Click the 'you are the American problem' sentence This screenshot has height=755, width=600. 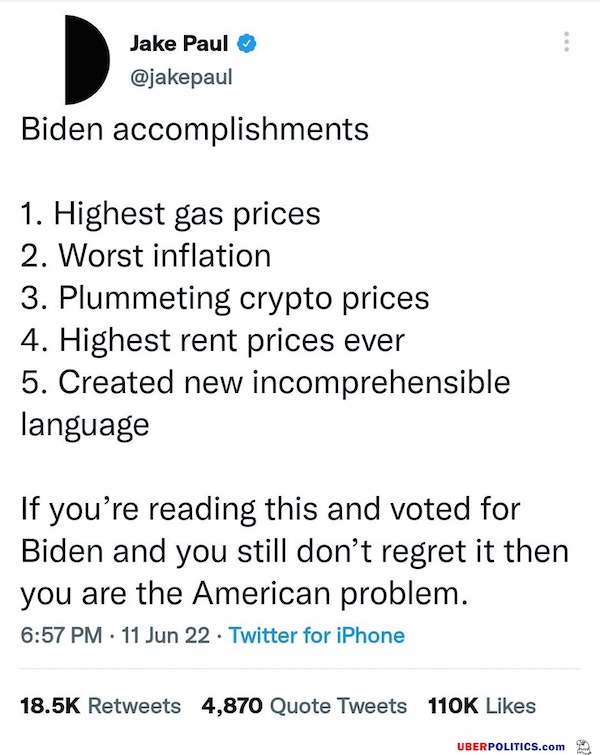tap(244, 592)
